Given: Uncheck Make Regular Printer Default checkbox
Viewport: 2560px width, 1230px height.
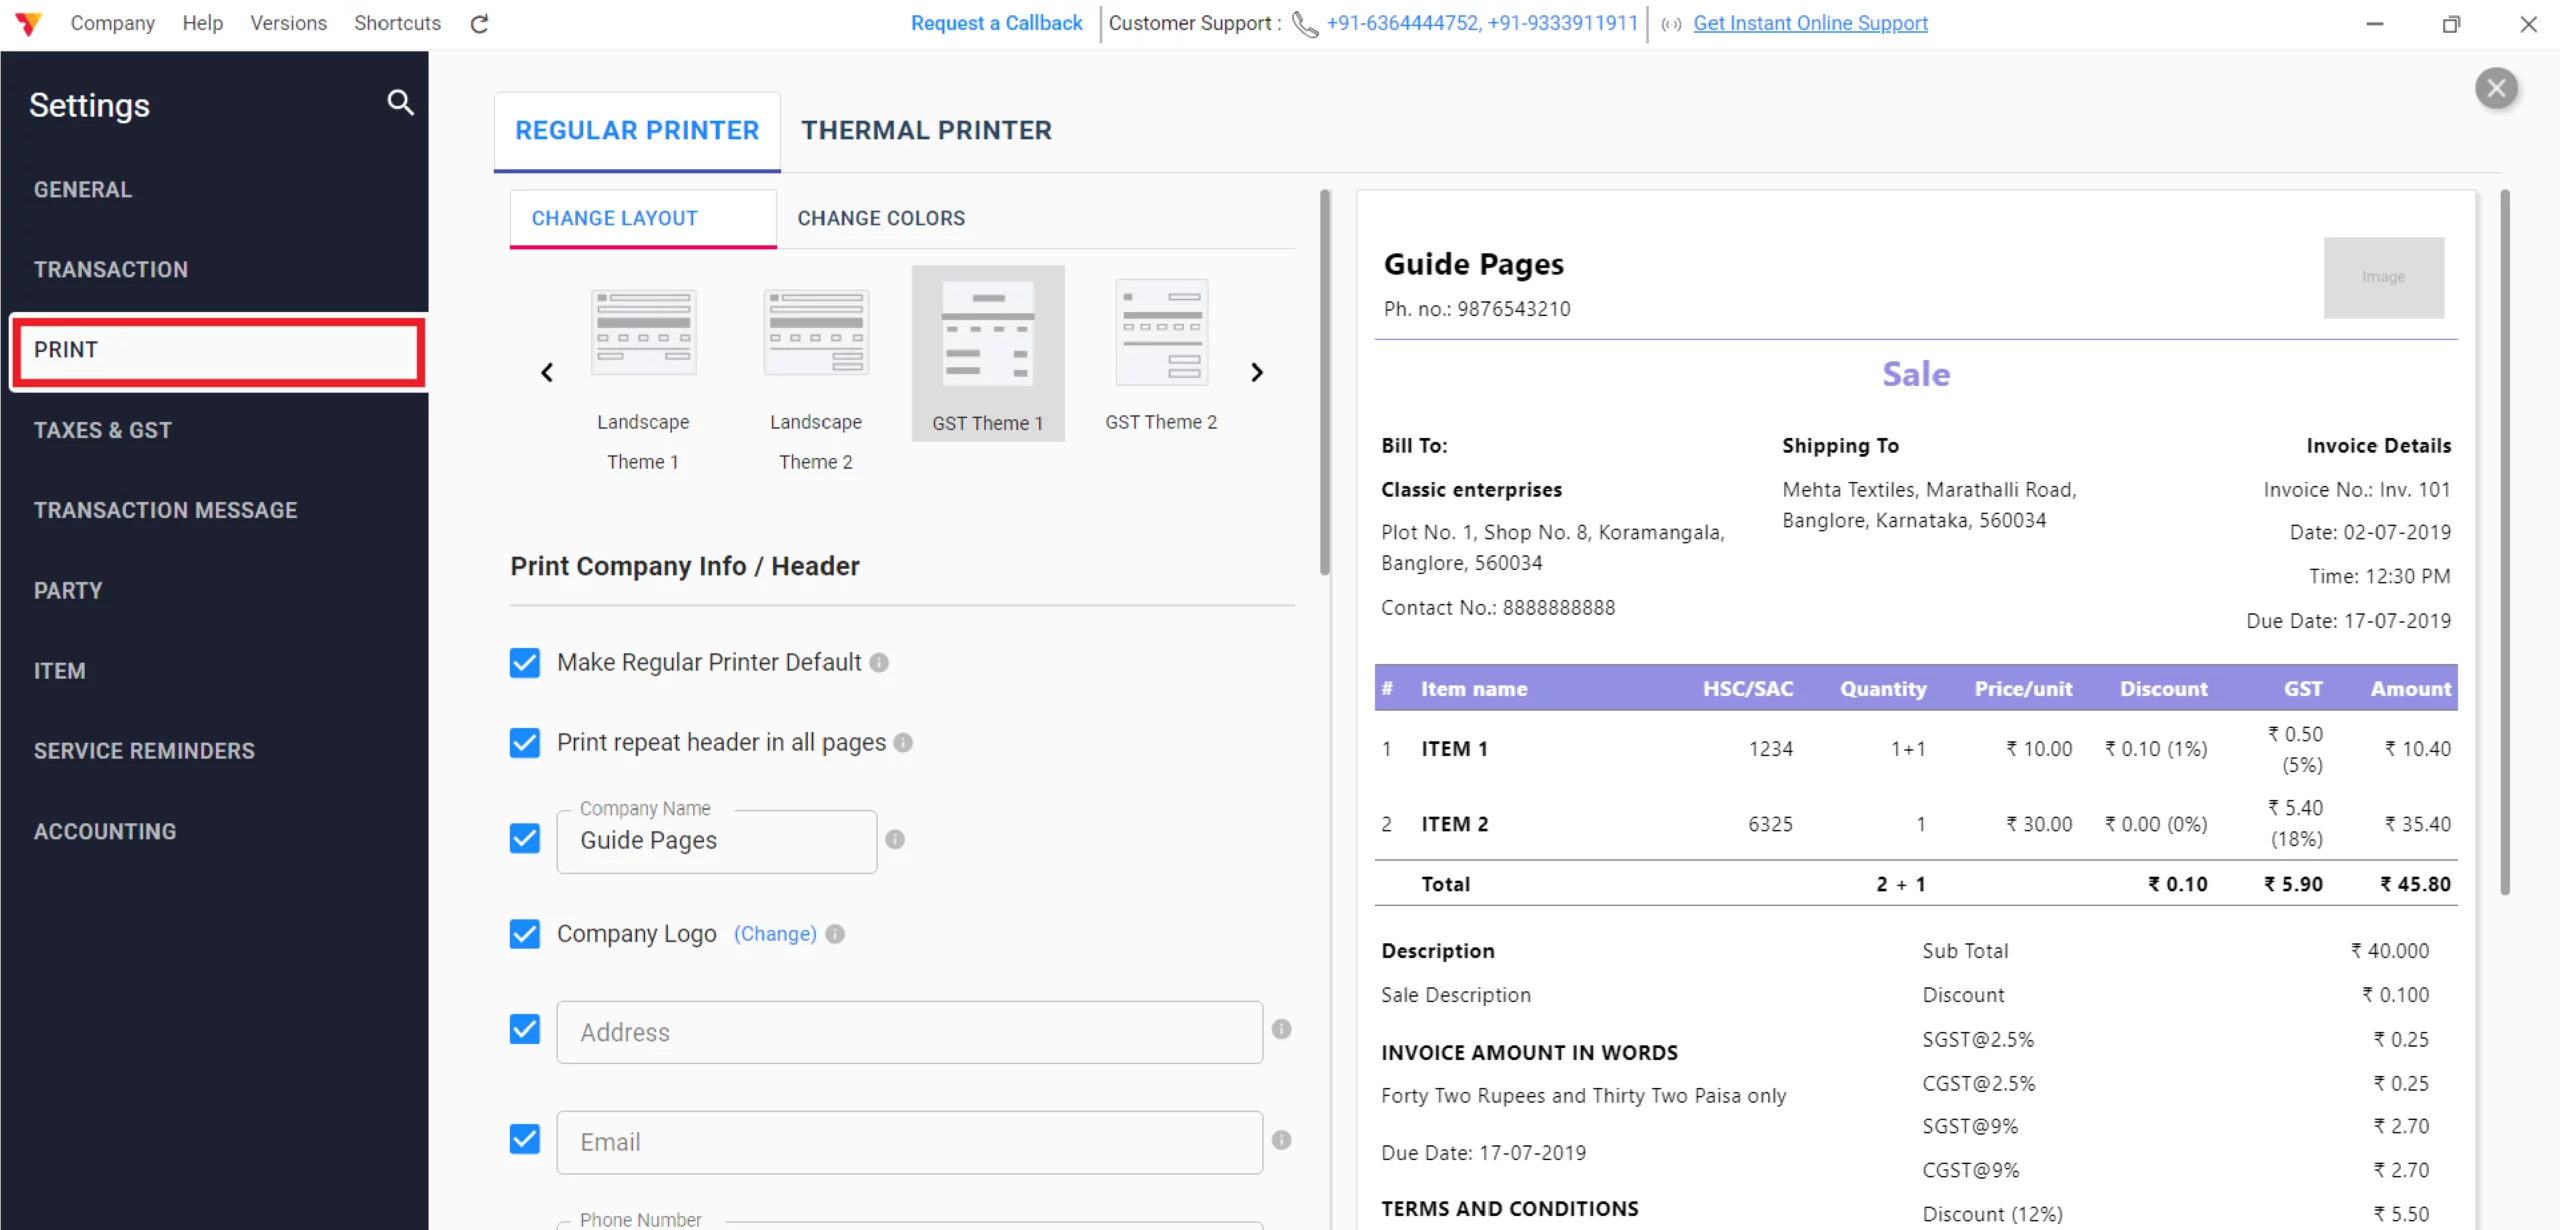Looking at the screenshot, I should click(525, 663).
